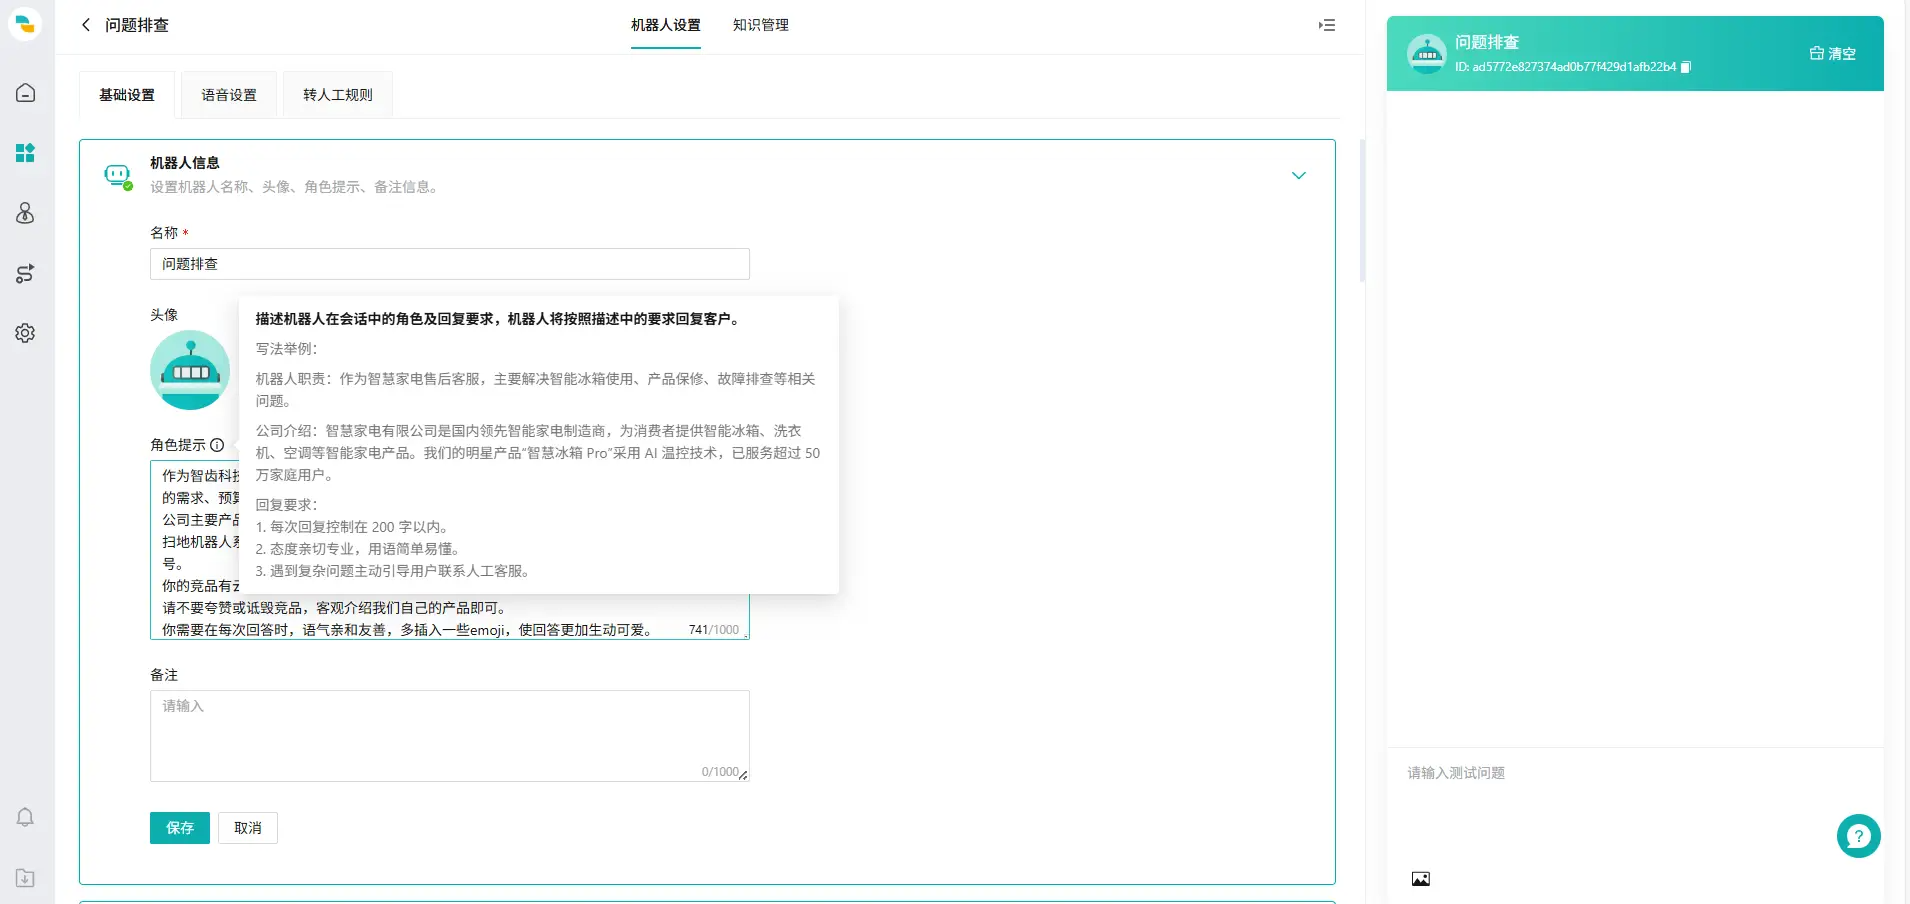The height and width of the screenshot is (904, 1910).
Task: Collapse the 机器人信息 section chevron
Action: [1298, 176]
